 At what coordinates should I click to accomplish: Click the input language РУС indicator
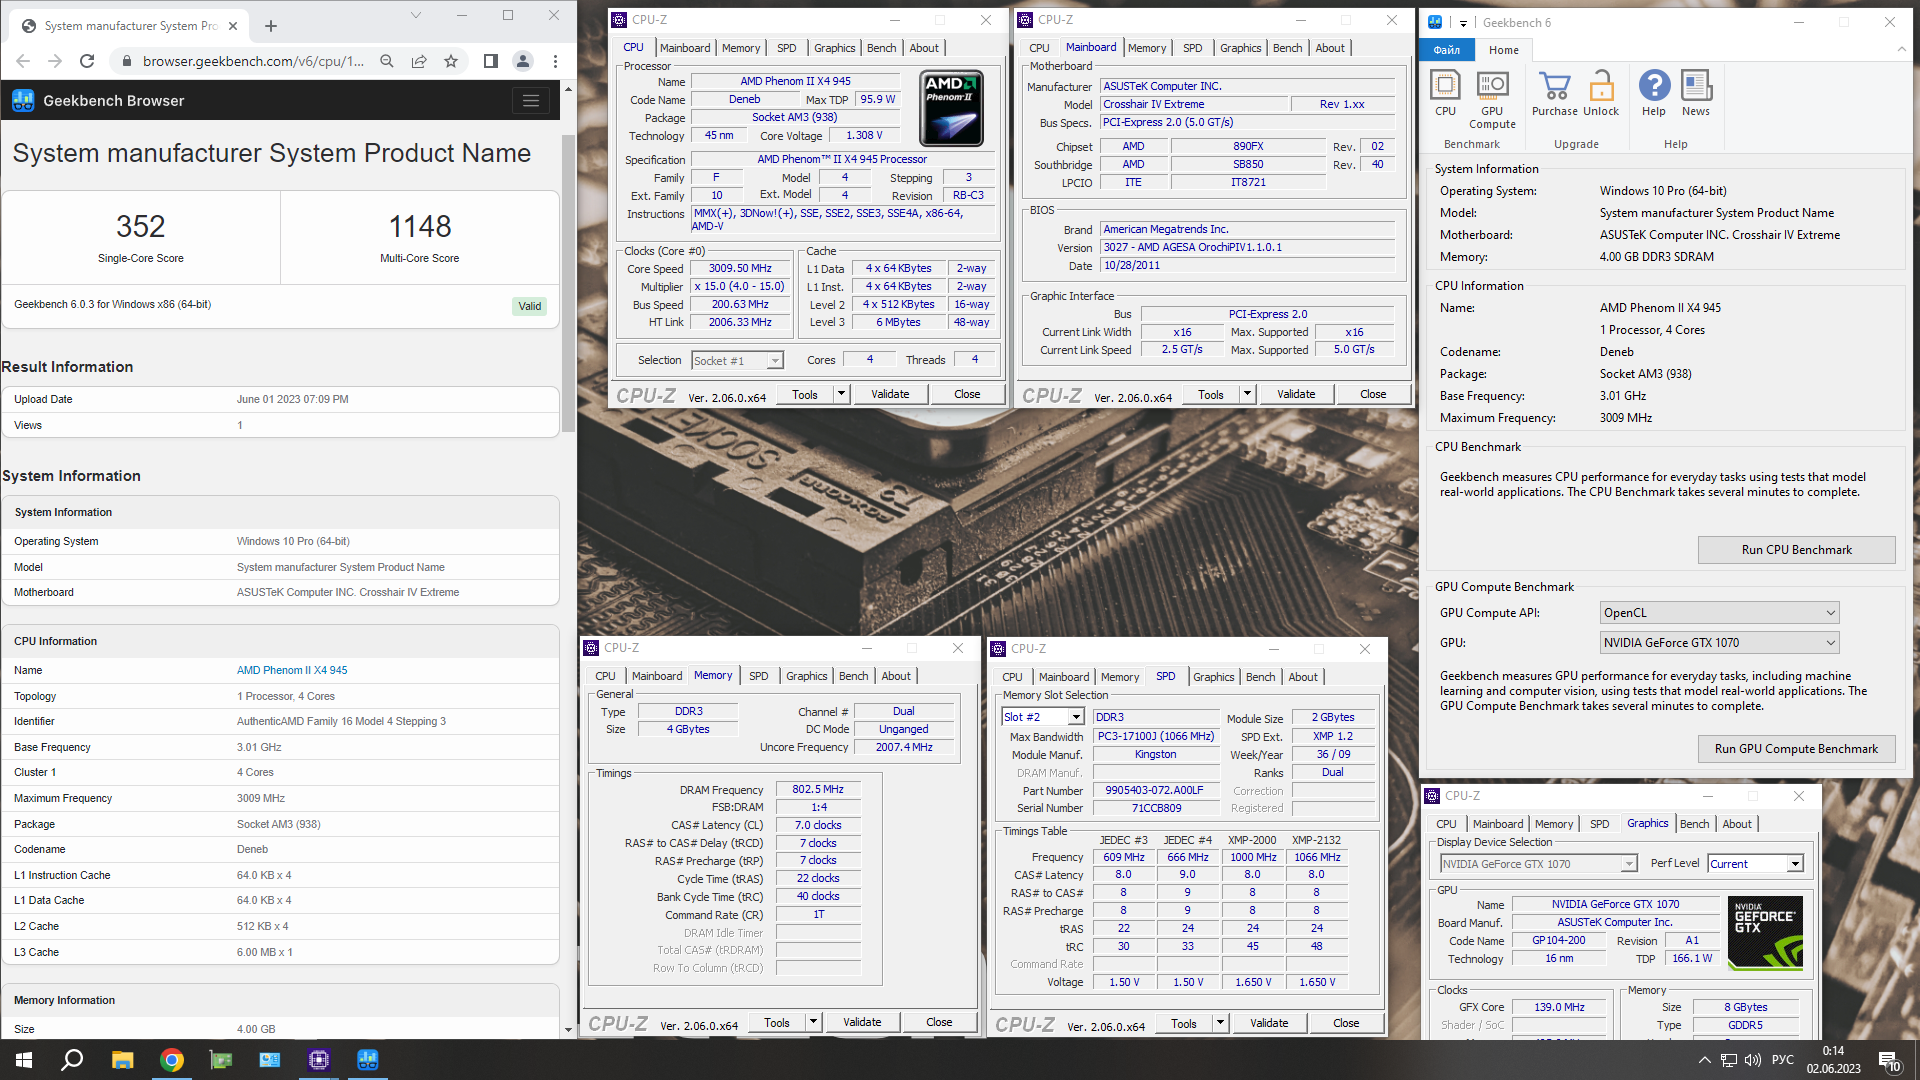[1782, 1060]
